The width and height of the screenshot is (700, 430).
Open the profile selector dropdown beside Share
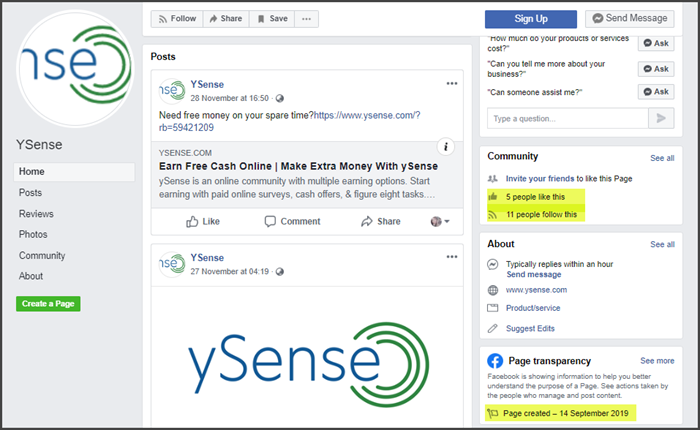point(440,221)
